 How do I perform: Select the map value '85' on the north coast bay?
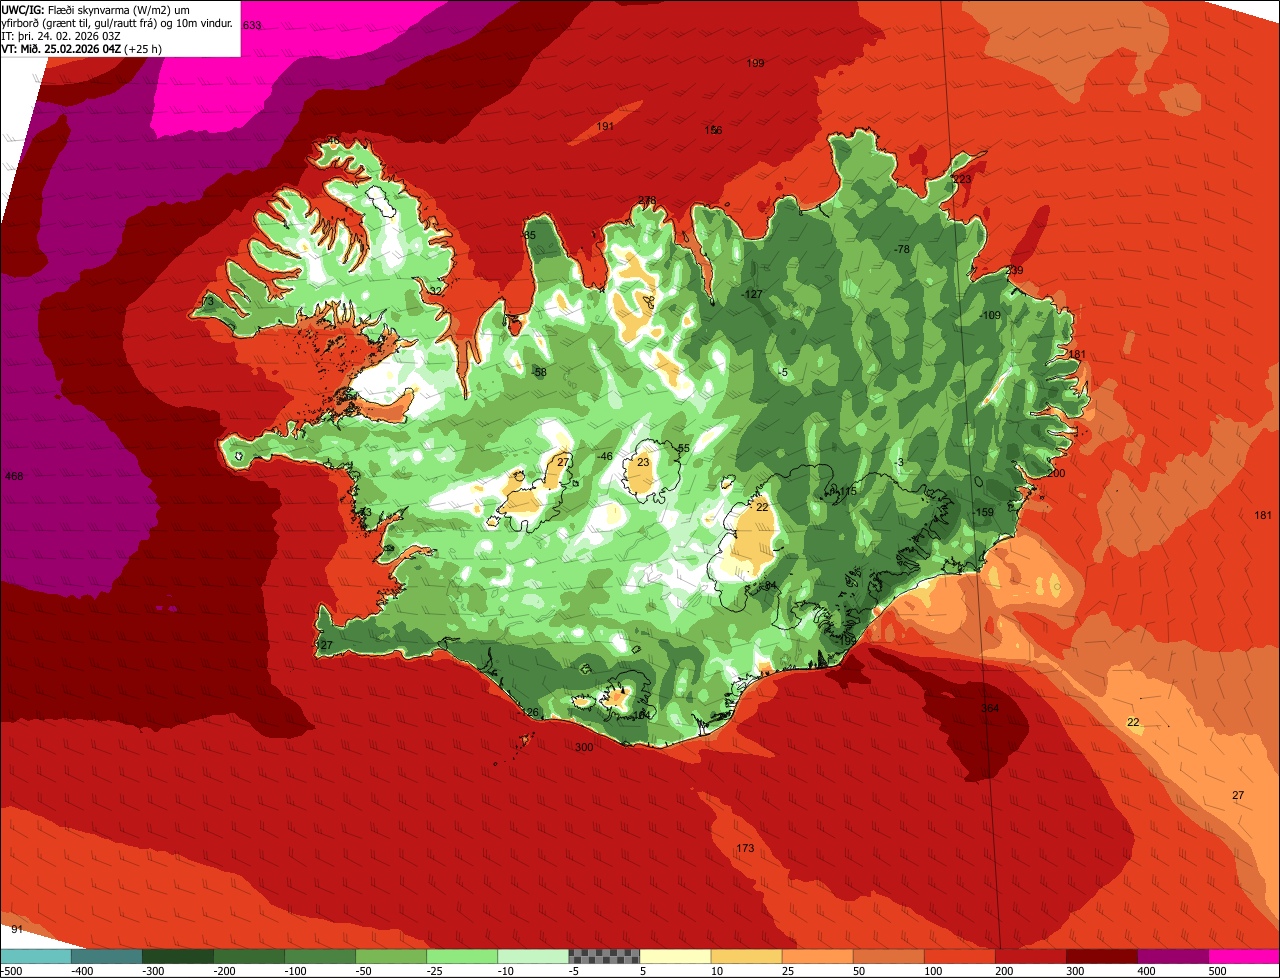[530, 235]
